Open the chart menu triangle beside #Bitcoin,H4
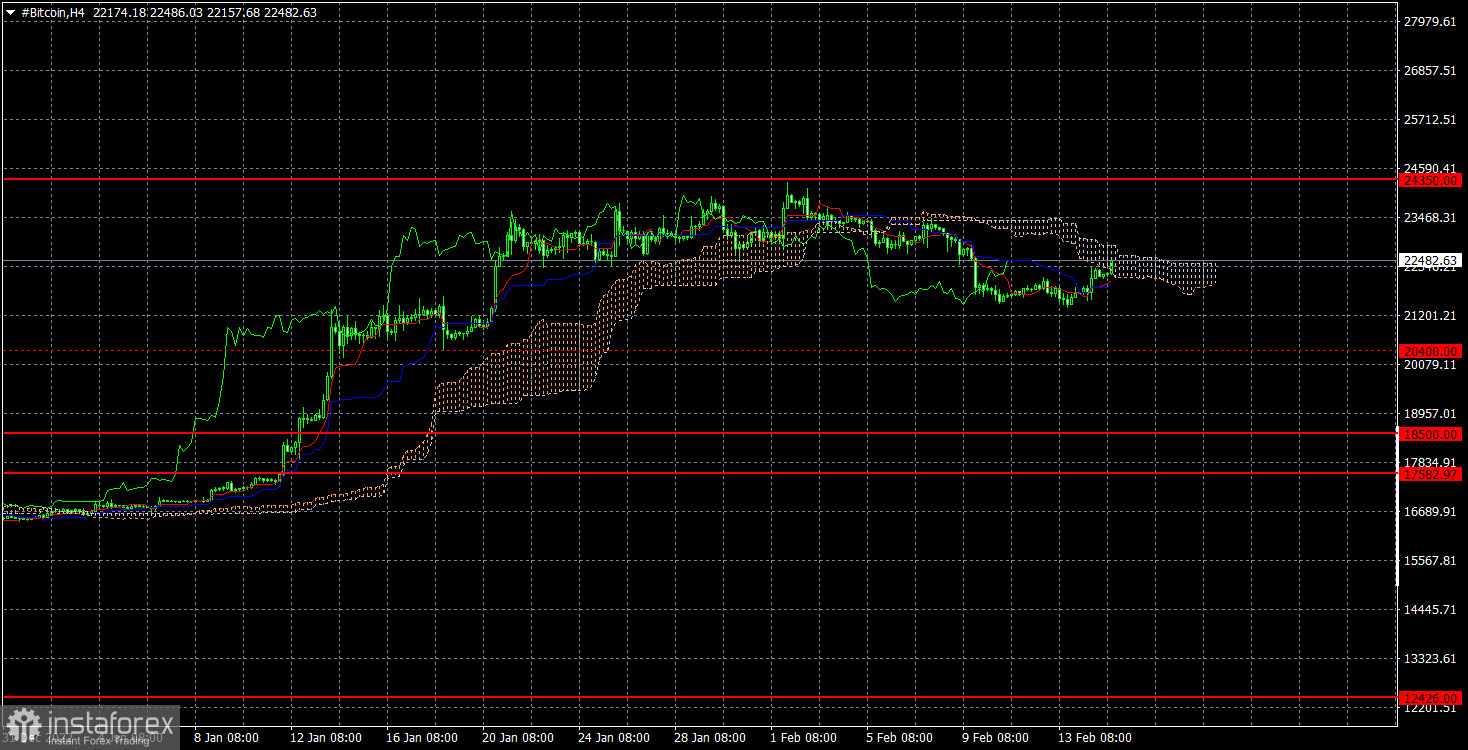The image size is (1468, 750). tap(10, 12)
